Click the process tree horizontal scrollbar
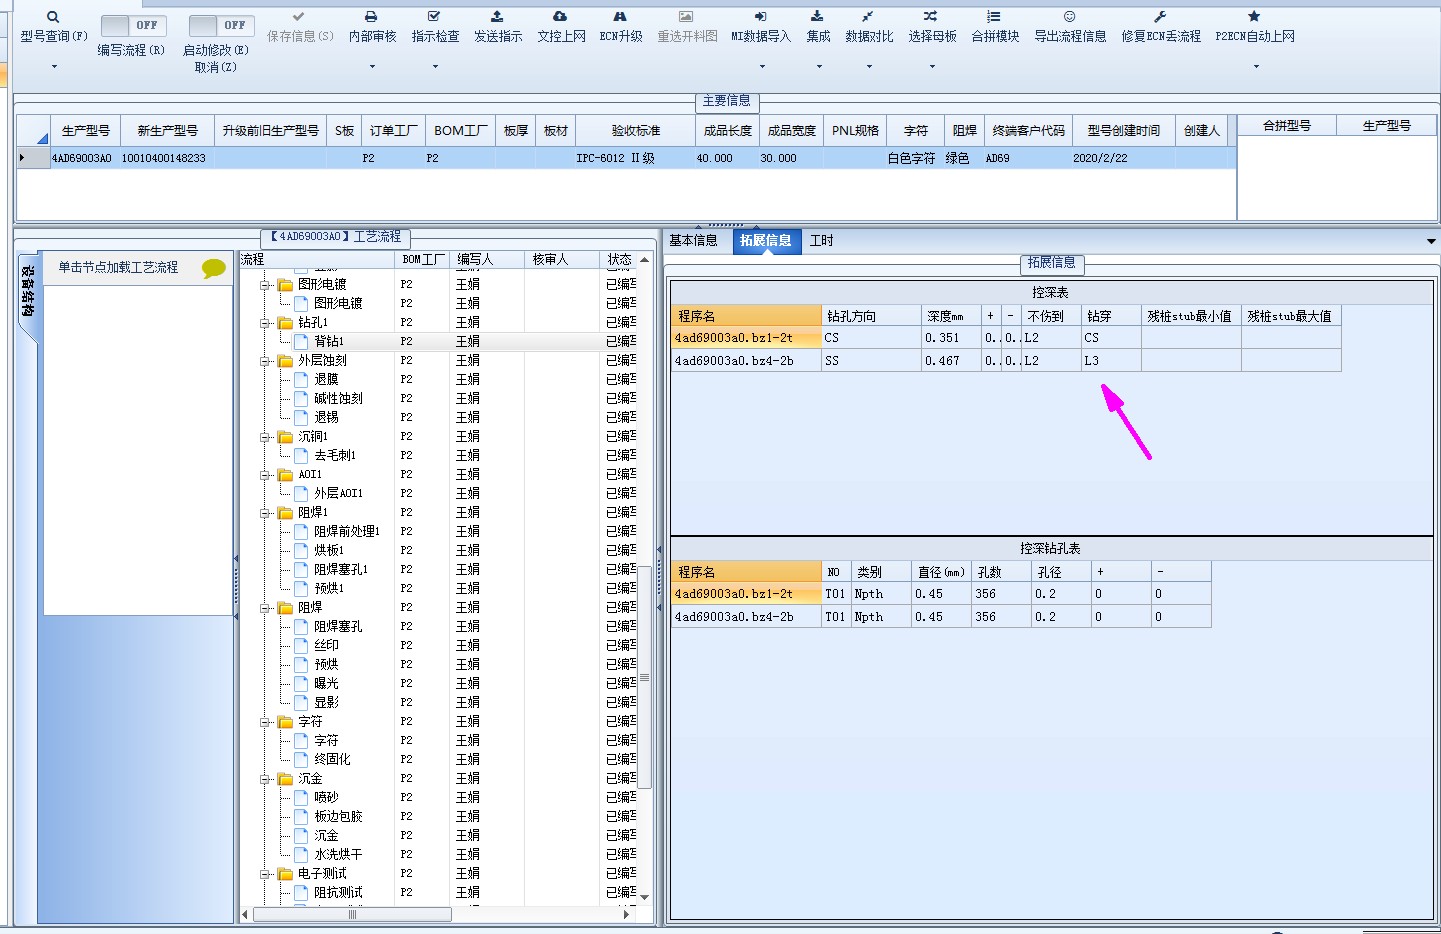 click(x=352, y=914)
